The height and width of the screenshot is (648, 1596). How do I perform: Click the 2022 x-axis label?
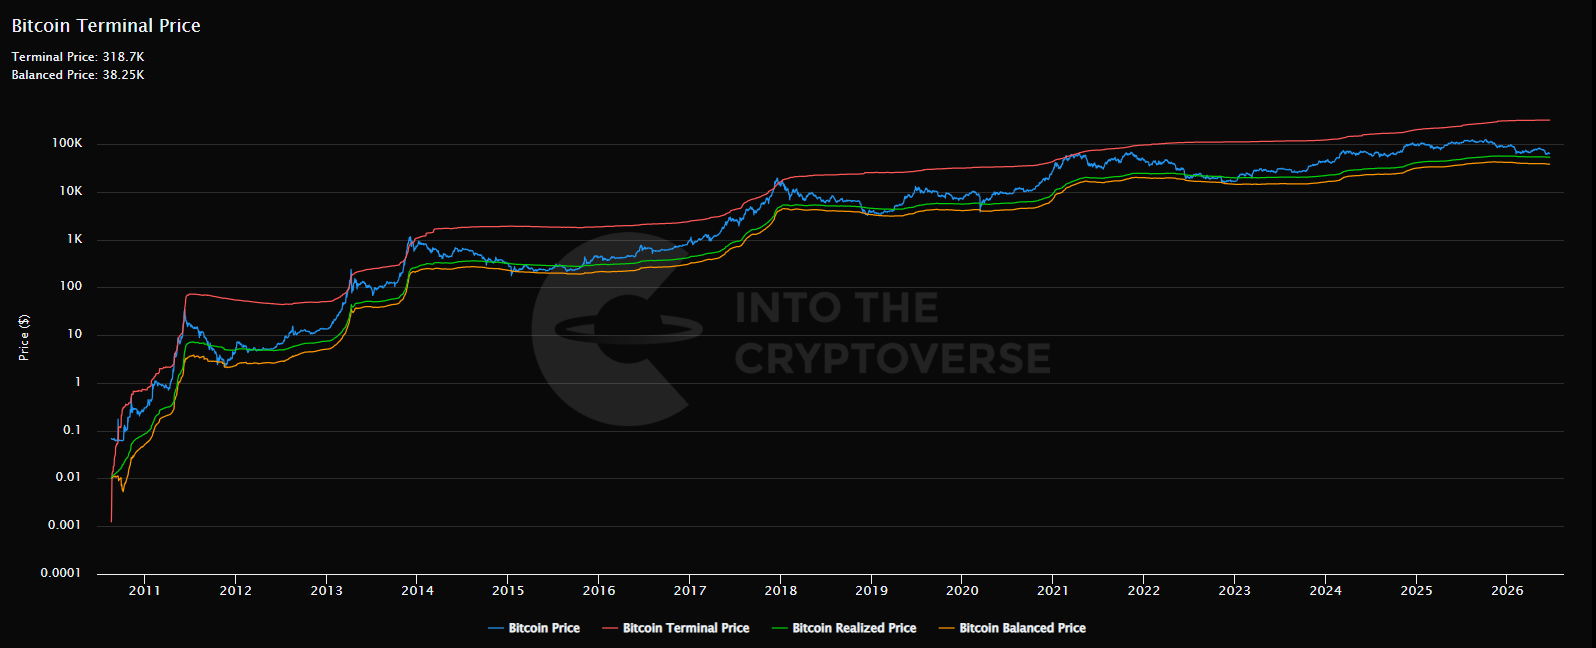1144,591
